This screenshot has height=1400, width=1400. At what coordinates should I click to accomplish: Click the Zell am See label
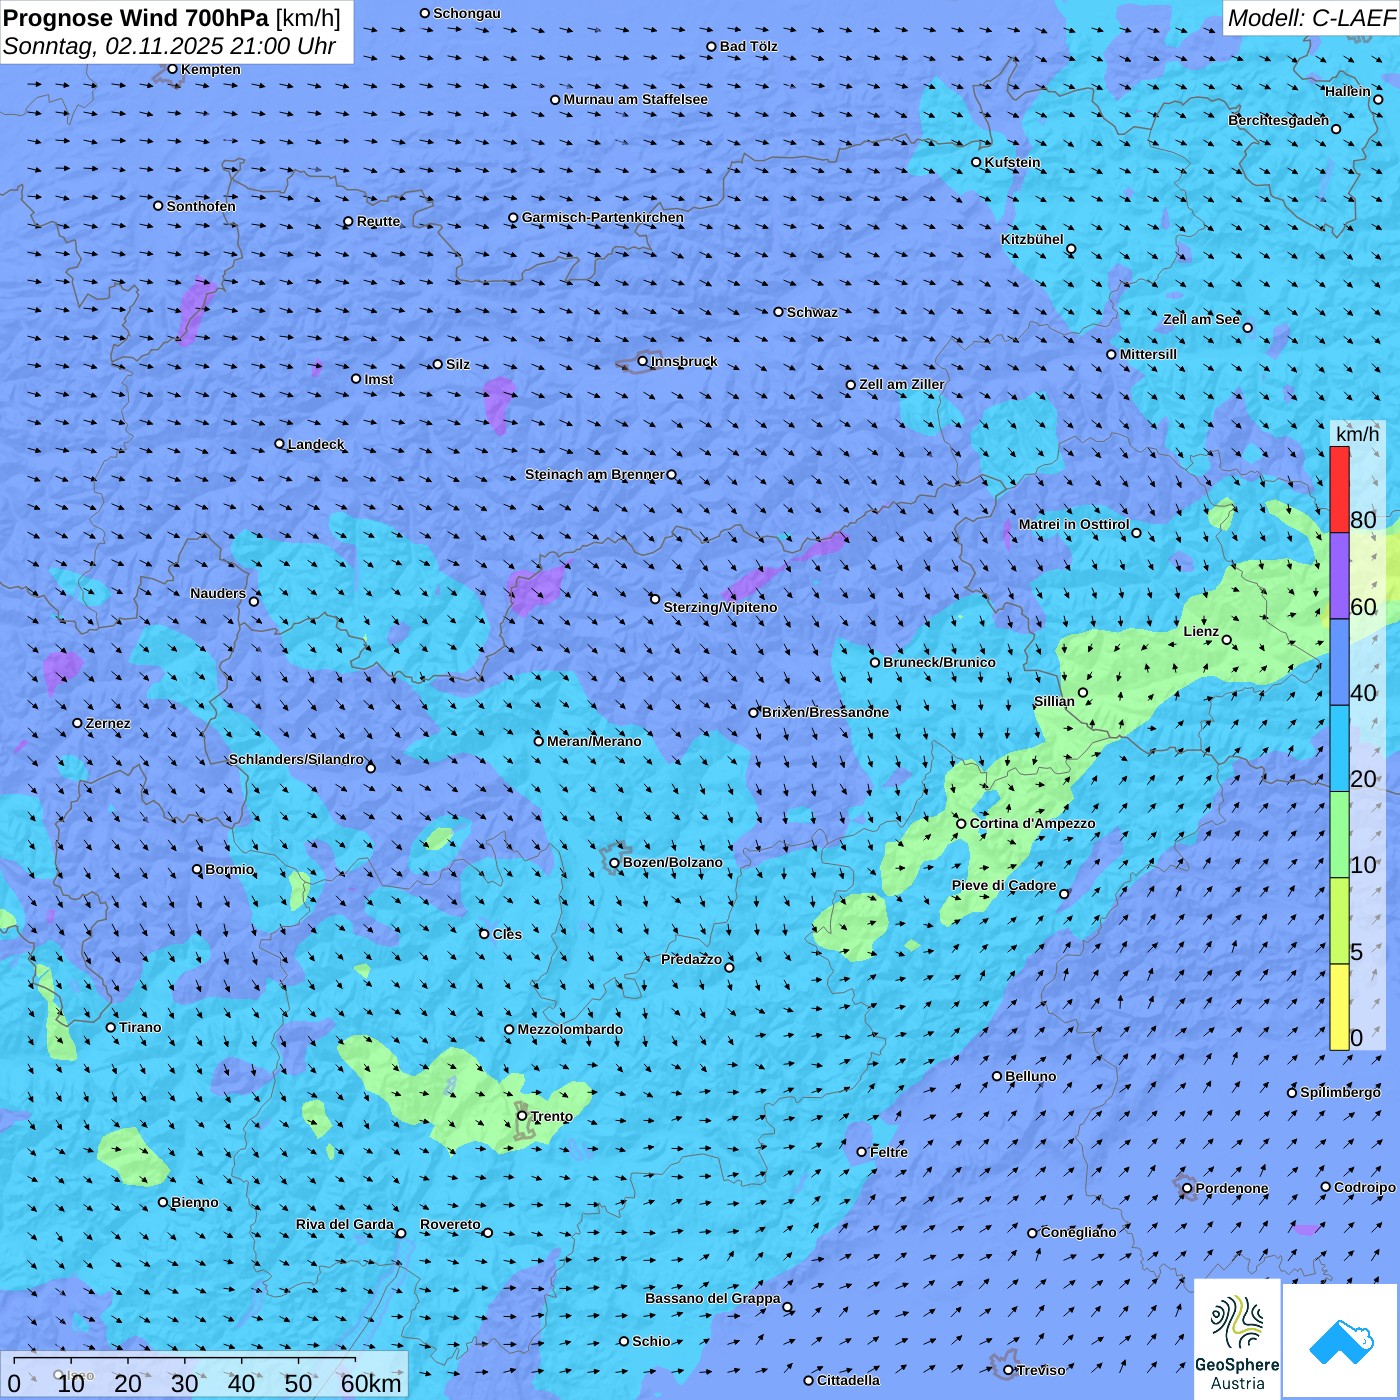click(x=1201, y=319)
